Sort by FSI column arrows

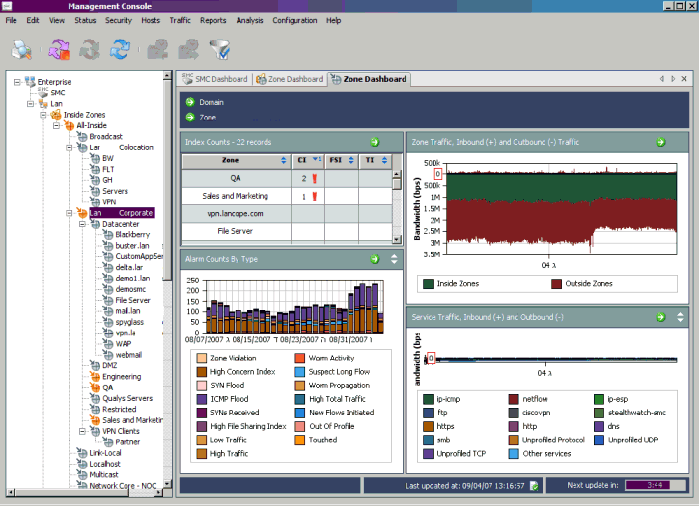(351, 160)
